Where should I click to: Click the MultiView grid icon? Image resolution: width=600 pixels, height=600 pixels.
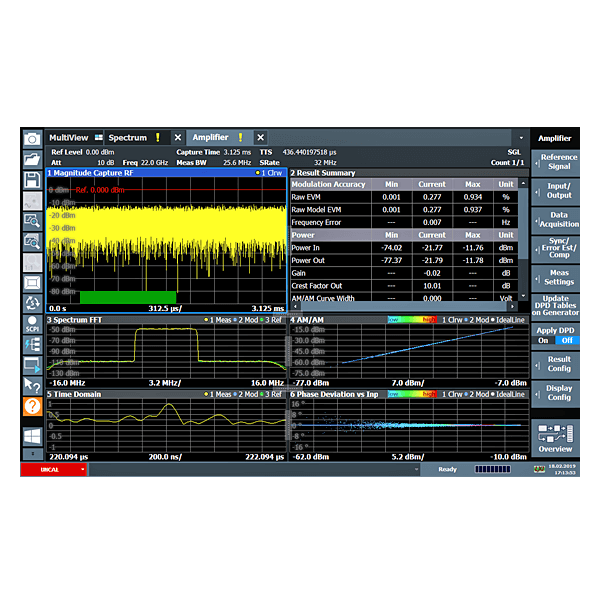[99, 137]
